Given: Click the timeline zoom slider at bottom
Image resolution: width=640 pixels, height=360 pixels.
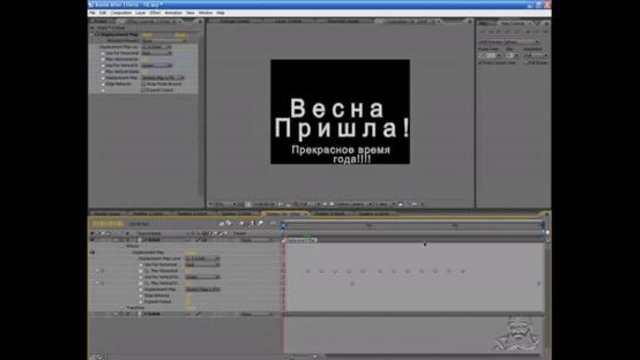Looking at the screenshot, I should [x=303, y=357].
